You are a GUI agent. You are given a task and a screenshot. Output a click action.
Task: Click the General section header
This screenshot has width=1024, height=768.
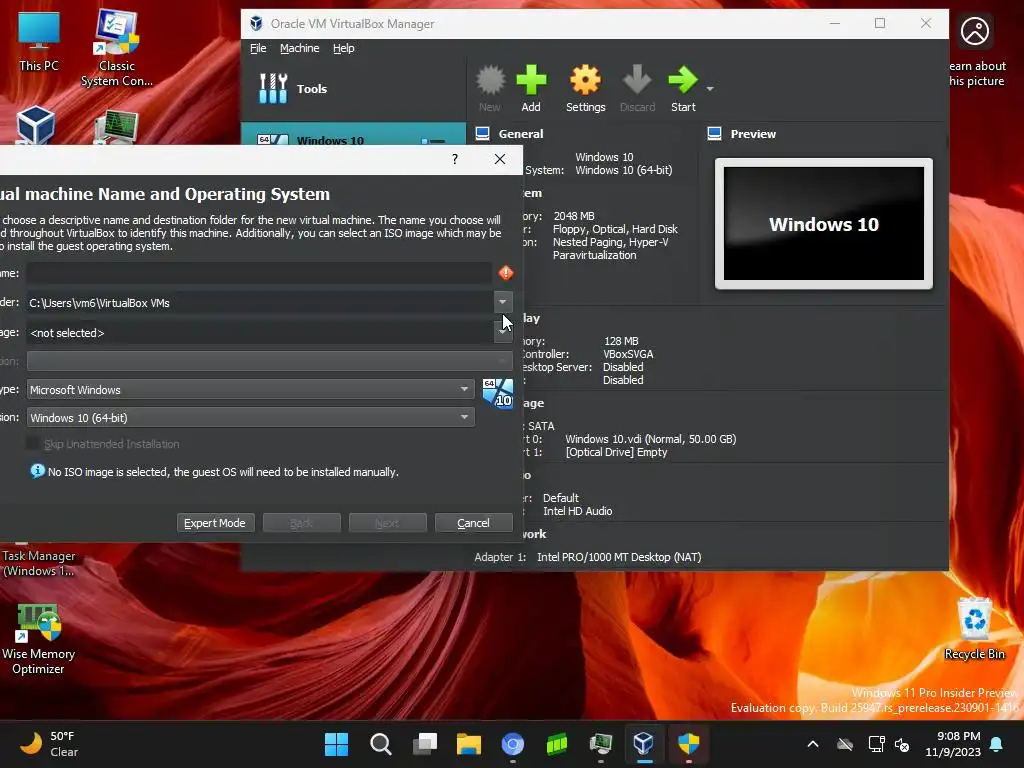(x=520, y=134)
